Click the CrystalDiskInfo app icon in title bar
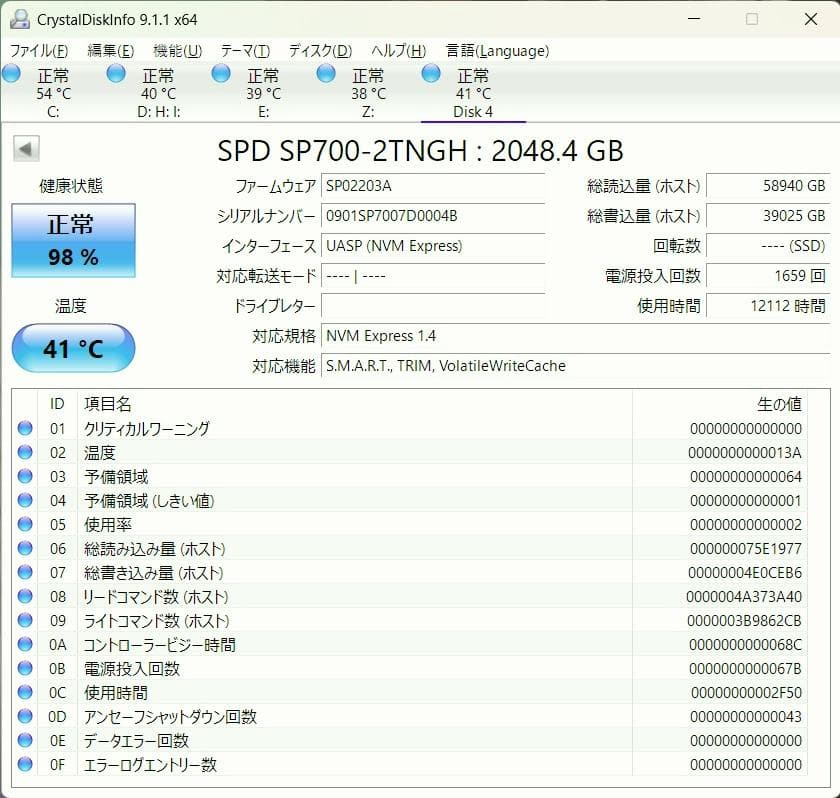 pos(22,18)
